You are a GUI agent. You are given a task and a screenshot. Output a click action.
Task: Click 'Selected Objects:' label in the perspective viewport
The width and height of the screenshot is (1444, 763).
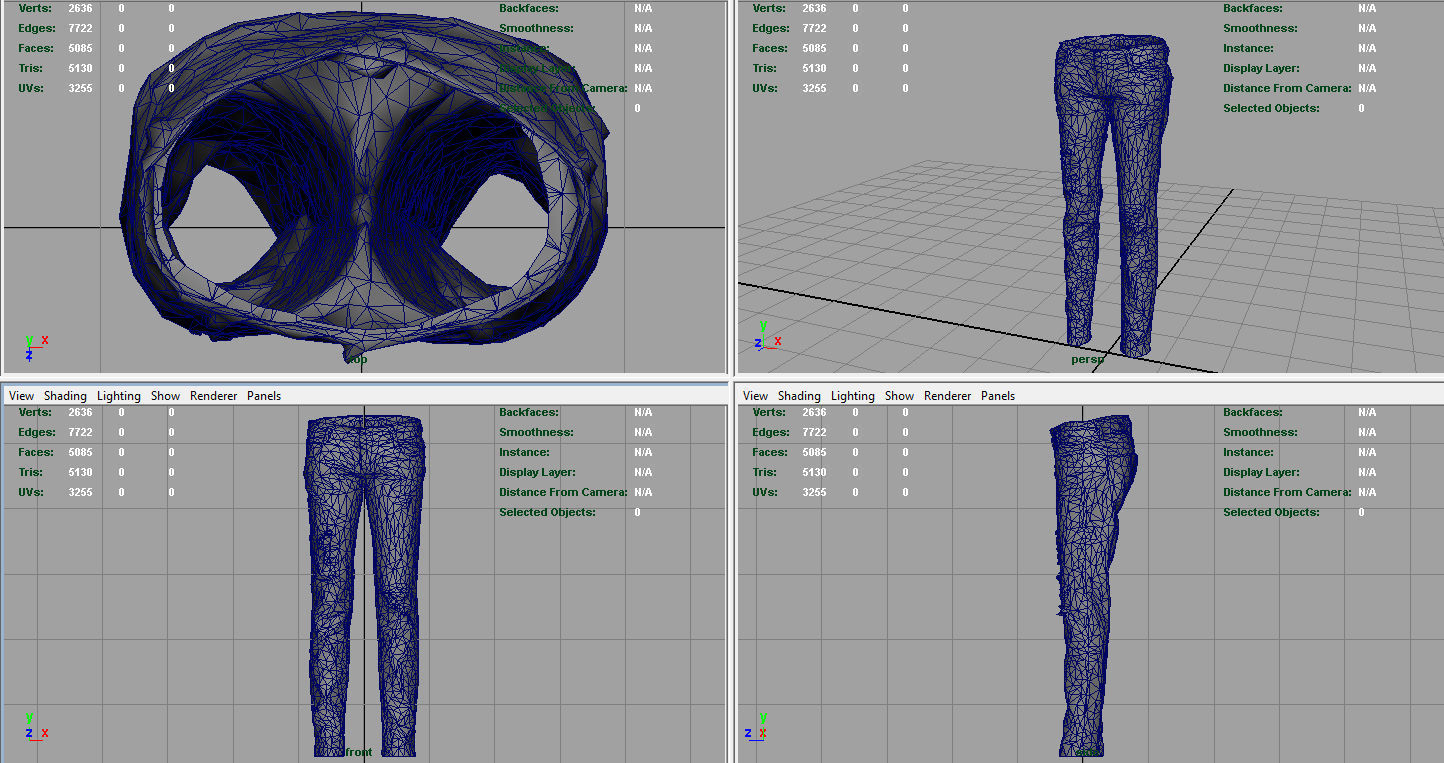click(x=1271, y=108)
